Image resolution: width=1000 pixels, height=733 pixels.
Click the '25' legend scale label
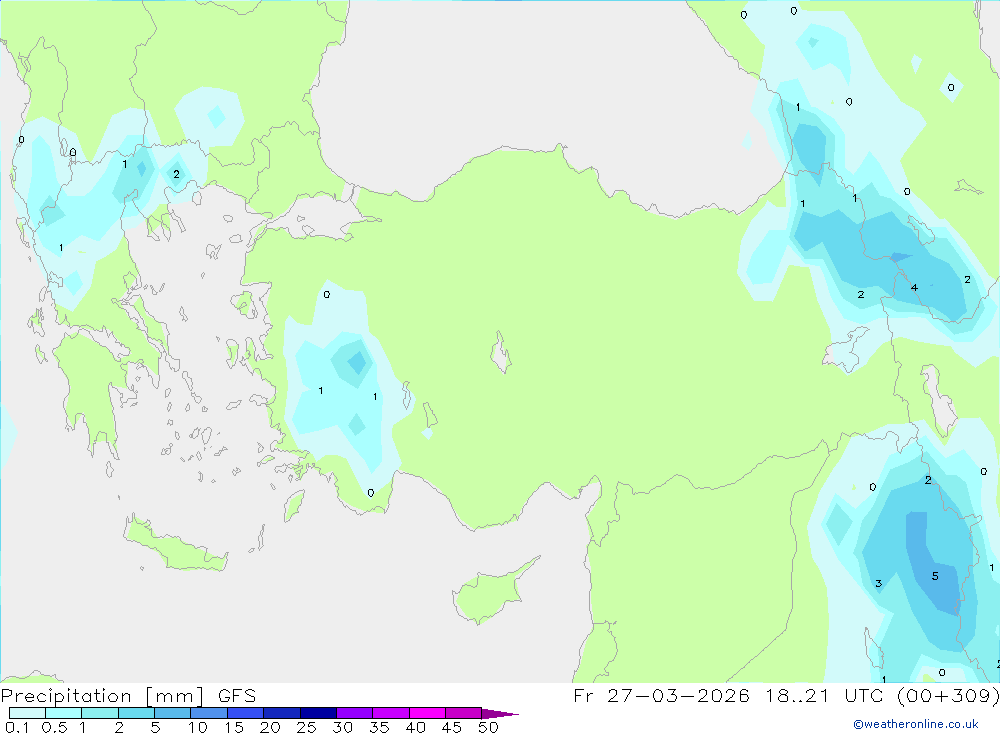(306, 727)
